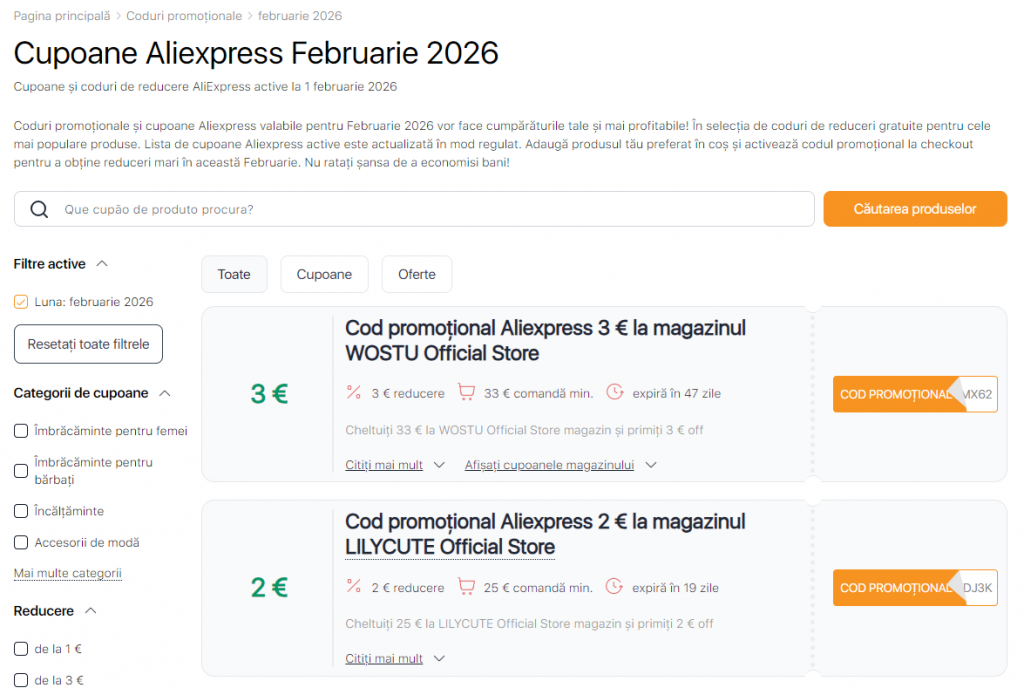The width and height of the screenshot is (1024, 688).
Task: Click Mai multe categorii link
Action: tap(67, 572)
